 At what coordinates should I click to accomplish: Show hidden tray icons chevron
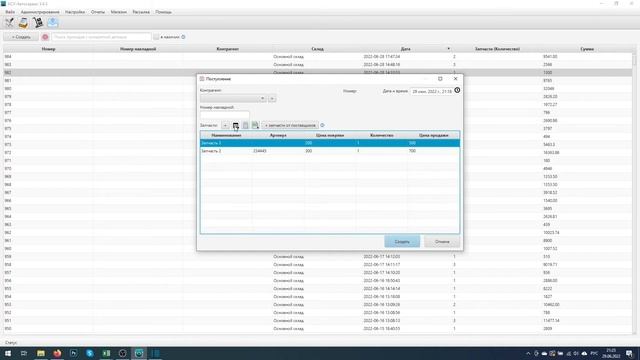pyautogui.click(x=528, y=353)
